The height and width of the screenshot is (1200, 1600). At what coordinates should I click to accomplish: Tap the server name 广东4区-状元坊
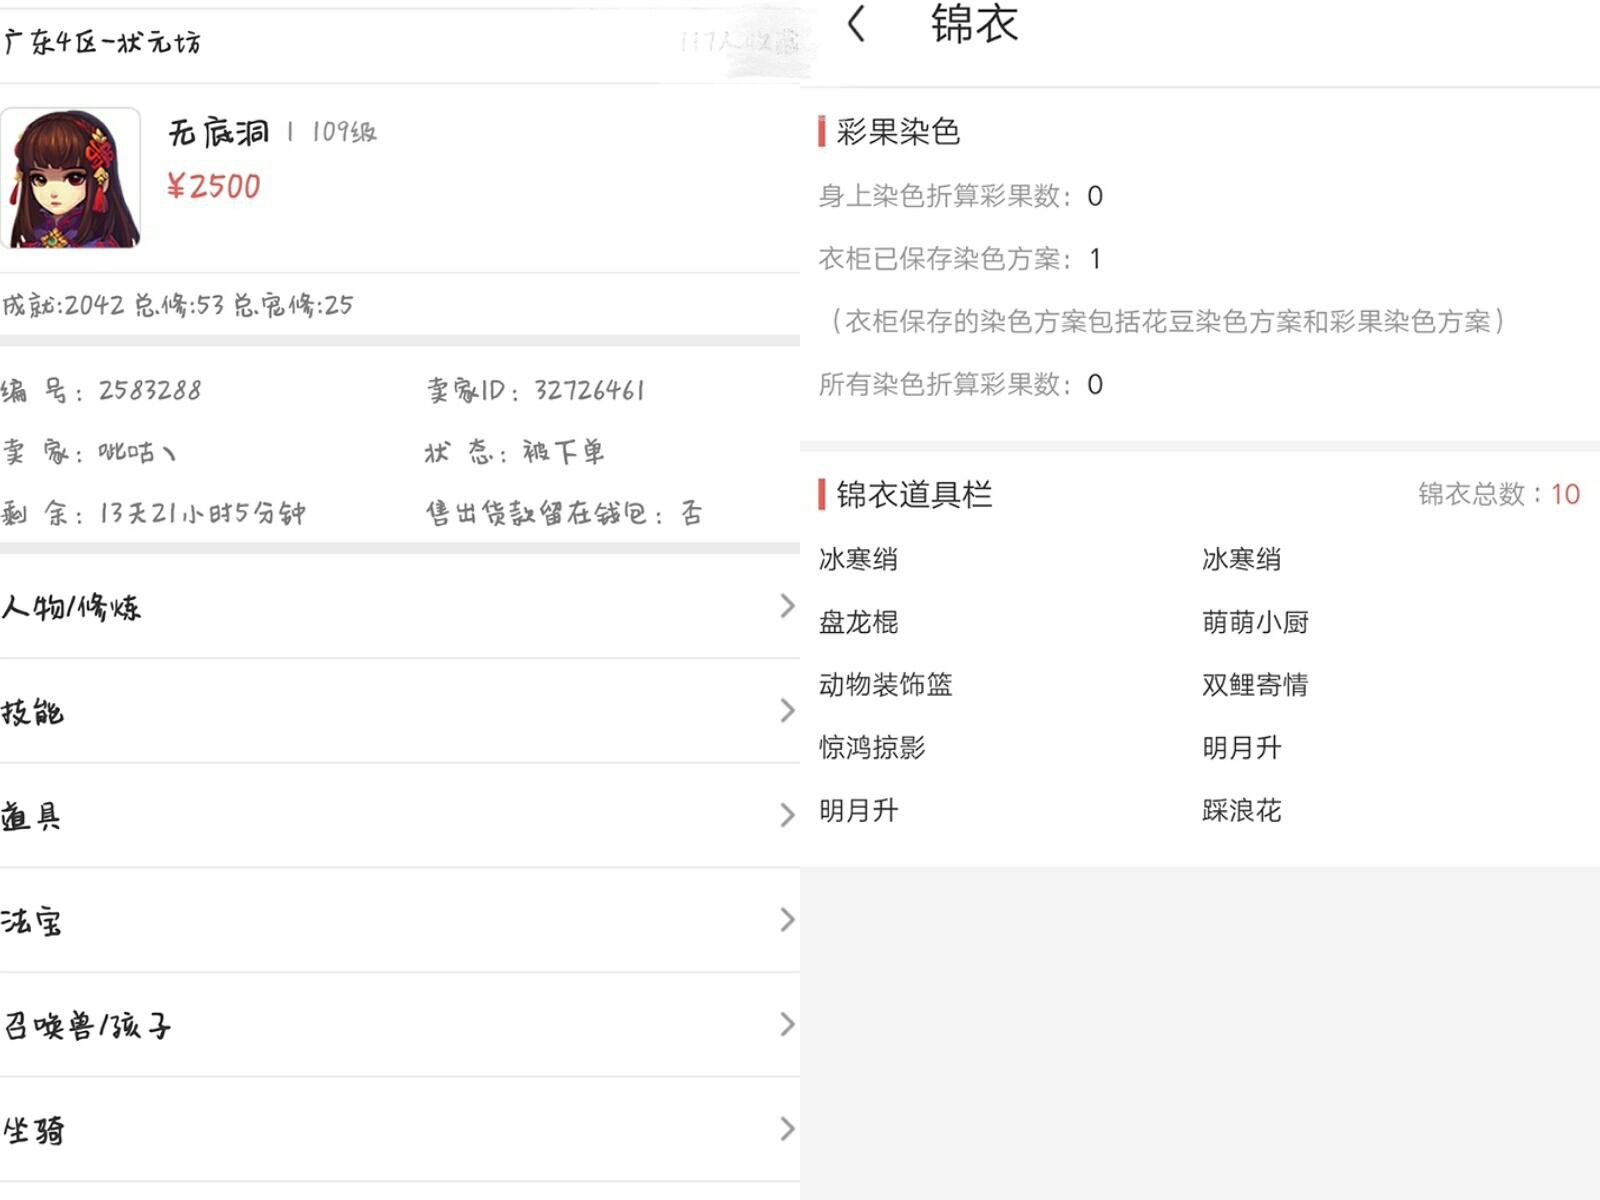(x=102, y=42)
